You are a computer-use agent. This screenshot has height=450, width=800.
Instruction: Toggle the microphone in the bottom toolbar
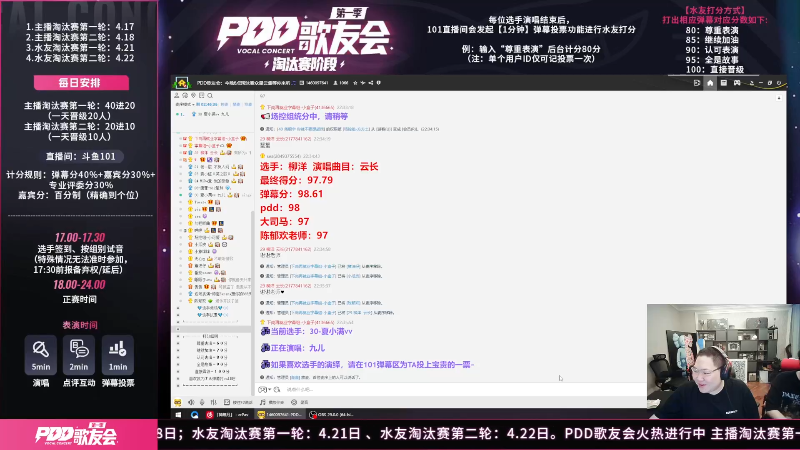click(x=202, y=403)
